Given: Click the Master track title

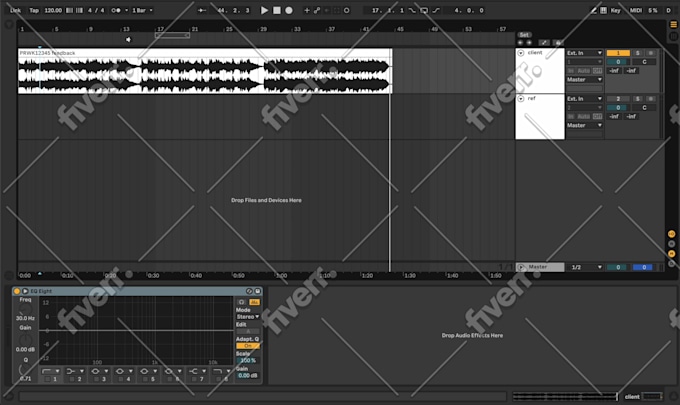Looking at the screenshot, I should [x=538, y=267].
